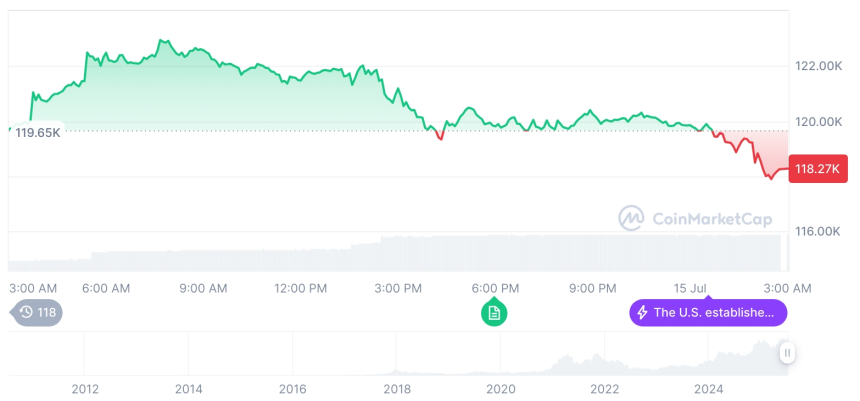Click the clock history icon
Screen dimensions: 860x401
point(25,313)
